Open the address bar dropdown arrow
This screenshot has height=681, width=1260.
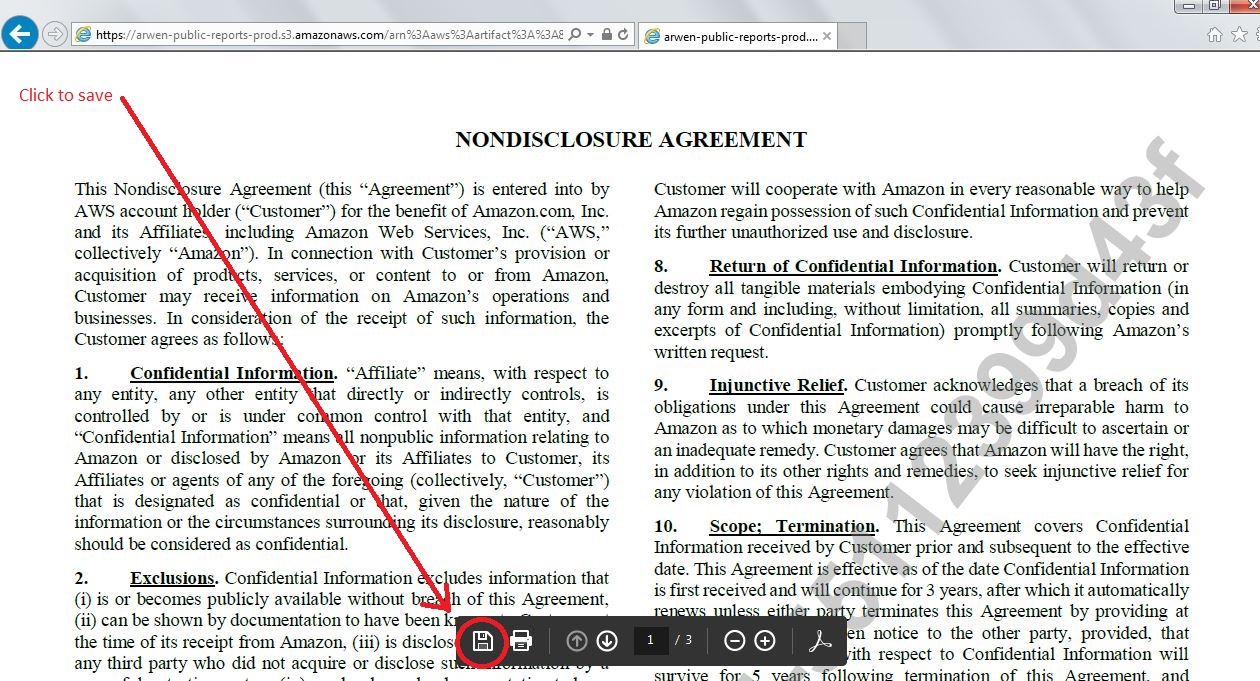pos(591,35)
